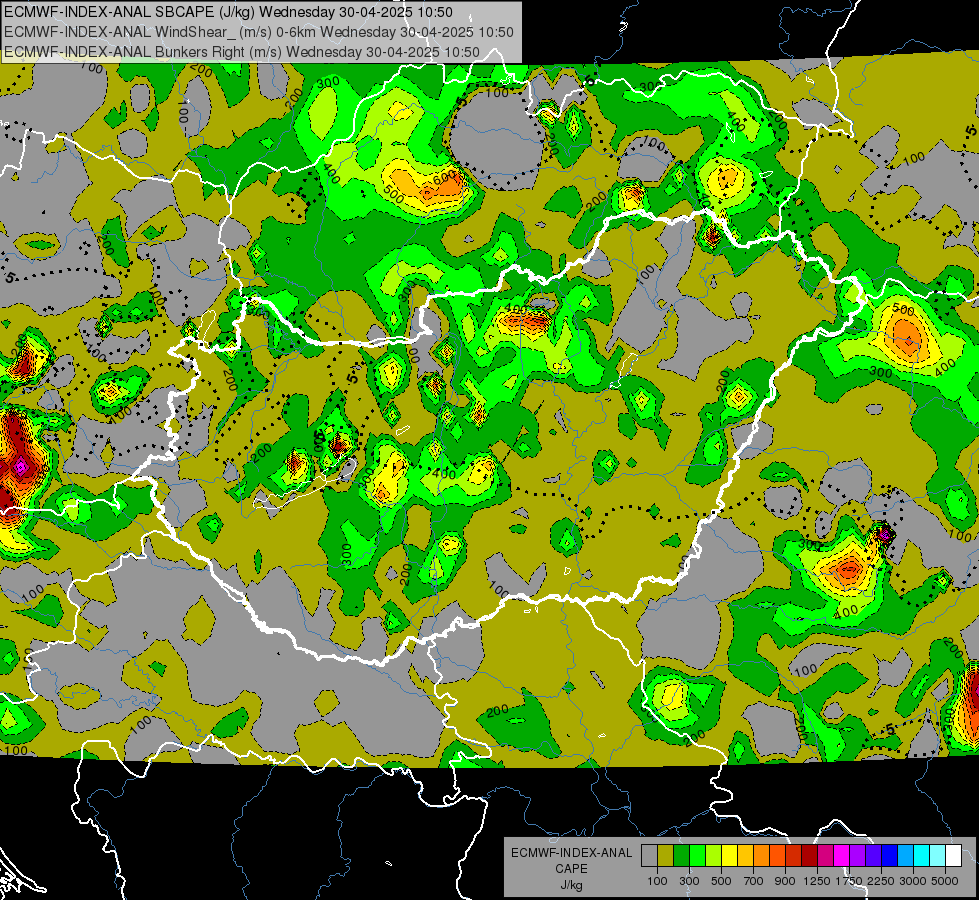
Task: Click the 600 contour label on the map
Action: (444, 178)
